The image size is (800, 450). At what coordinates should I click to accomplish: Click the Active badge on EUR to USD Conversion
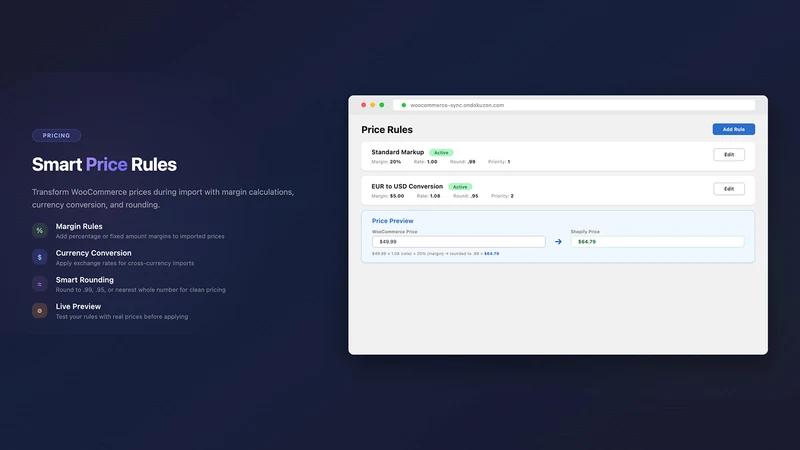(x=460, y=187)
